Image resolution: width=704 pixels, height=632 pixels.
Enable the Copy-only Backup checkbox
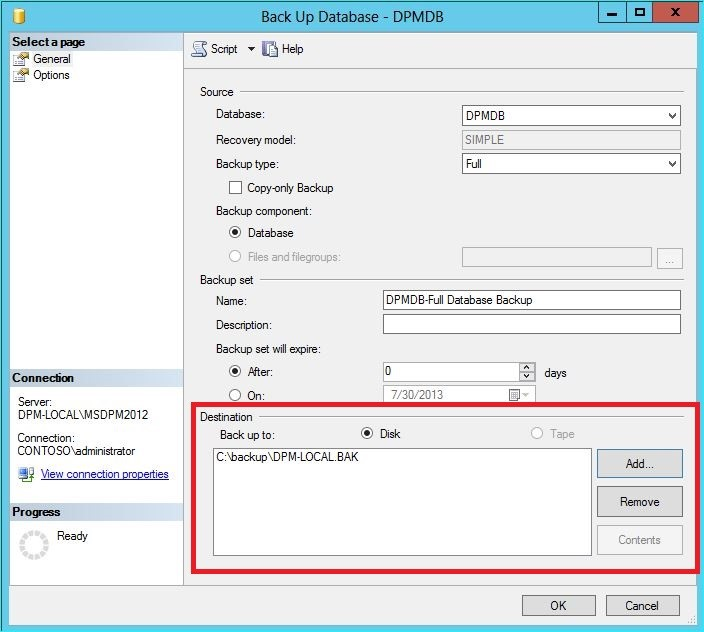click(x=235, y=187)
